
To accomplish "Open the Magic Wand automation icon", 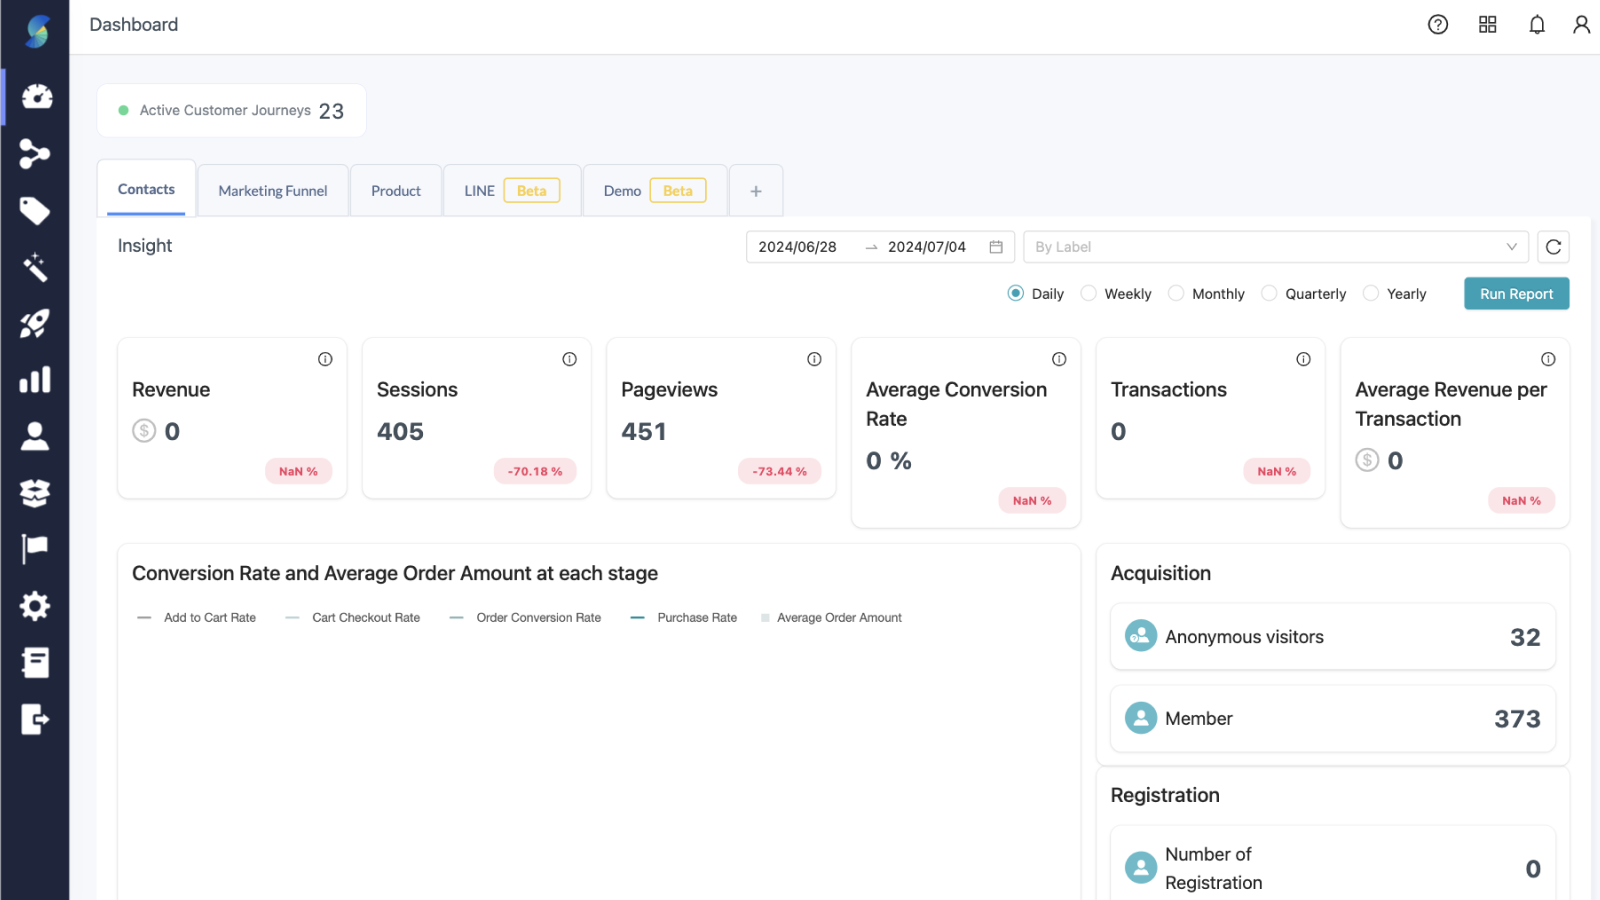I will click(35, 268).
